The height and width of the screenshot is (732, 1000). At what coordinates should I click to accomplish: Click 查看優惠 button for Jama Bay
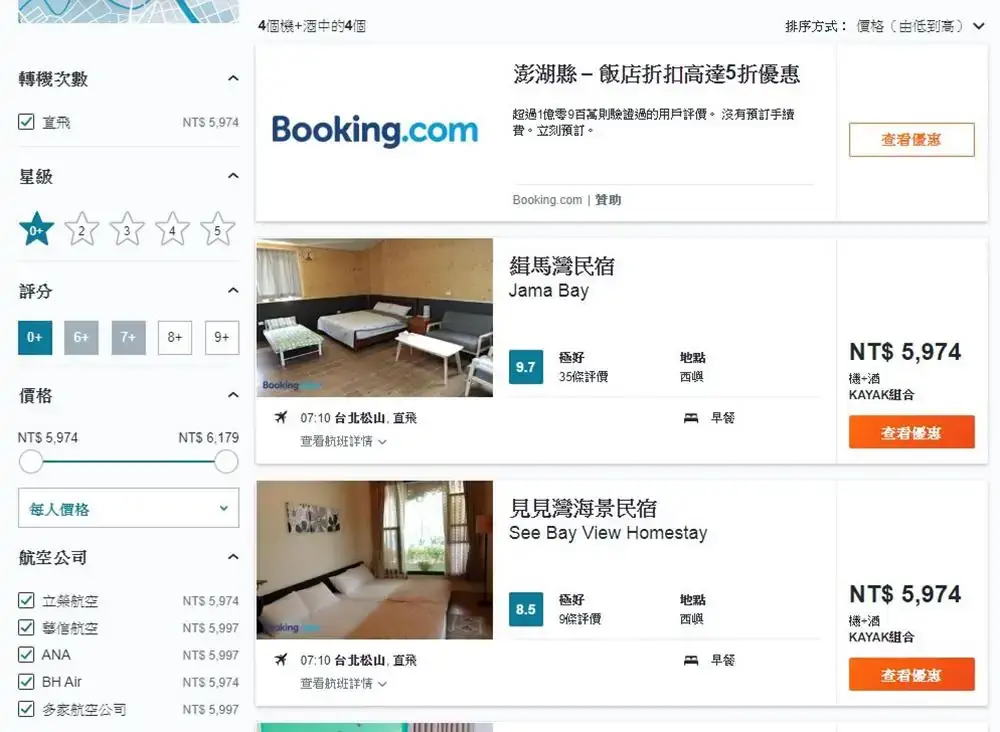click(911, 433)
